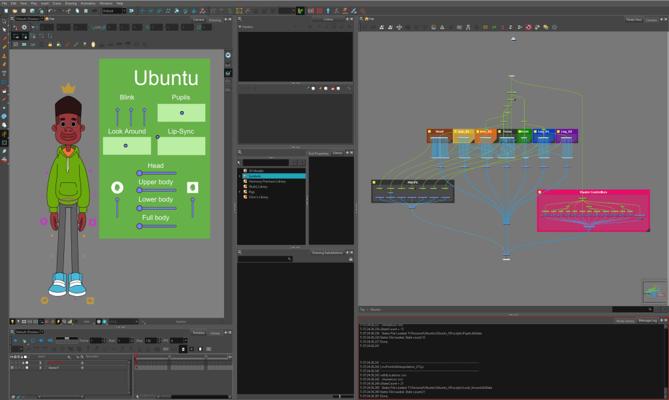Screen dimensions: 669x400
Task: Click the house icon in Node View header
Action: click(x=366, y=19)
